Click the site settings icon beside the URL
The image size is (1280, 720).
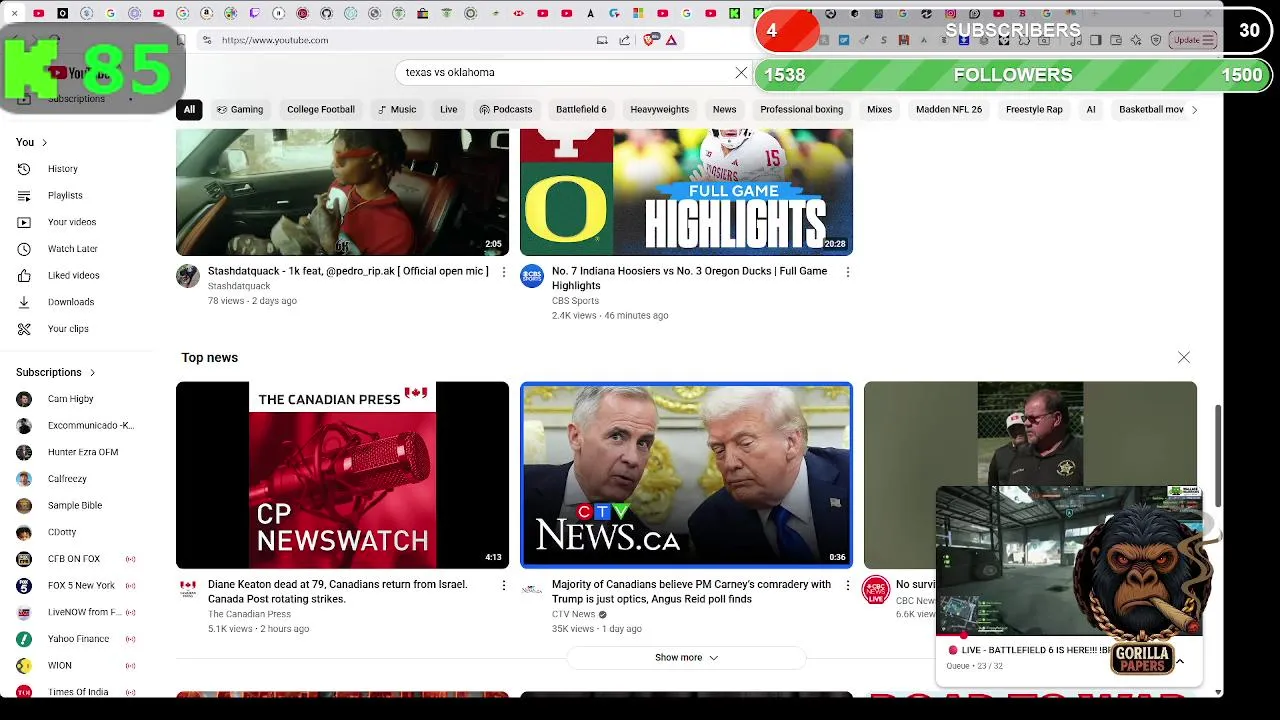[x=206, y=40]
